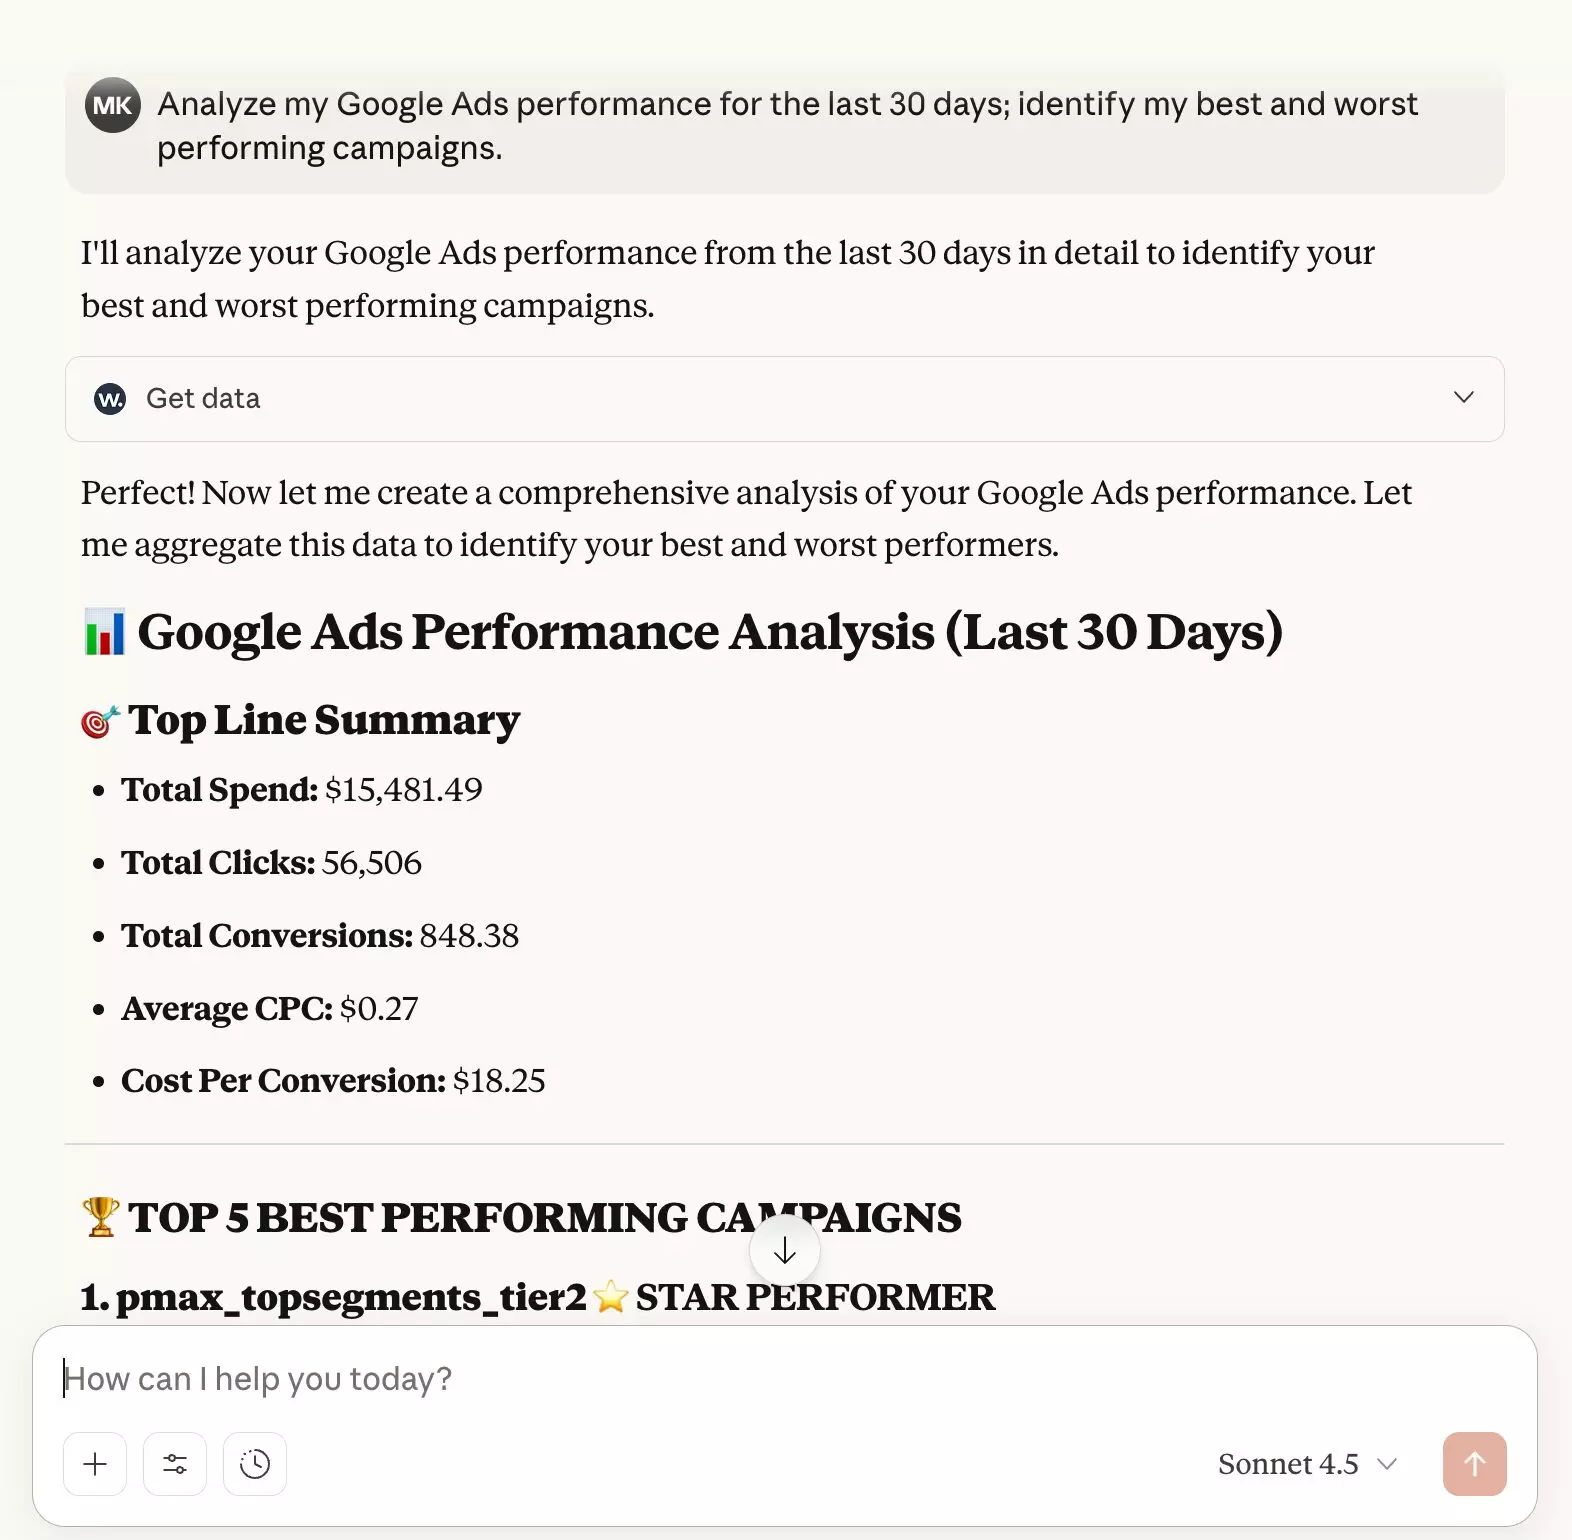This screenshot has width=1572, height=1540.
Task: Click the trophy emoji before TOP 5
Action: [100, 1217]
